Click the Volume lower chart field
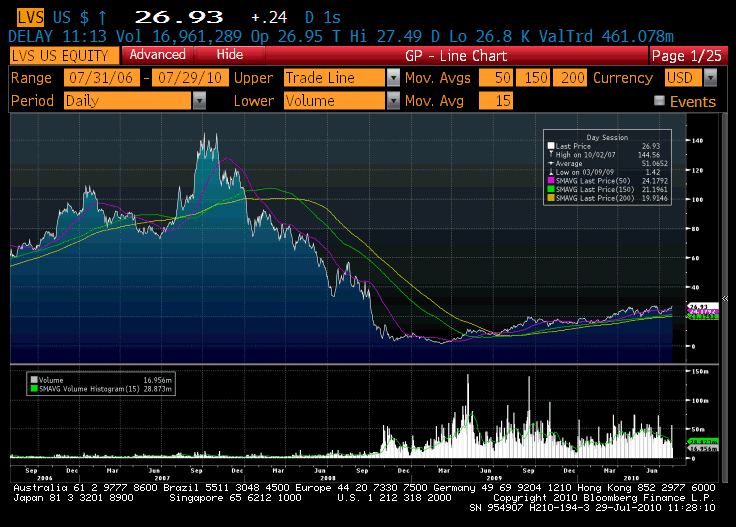Screen dimensions: 736x527 tap(335, 100)
